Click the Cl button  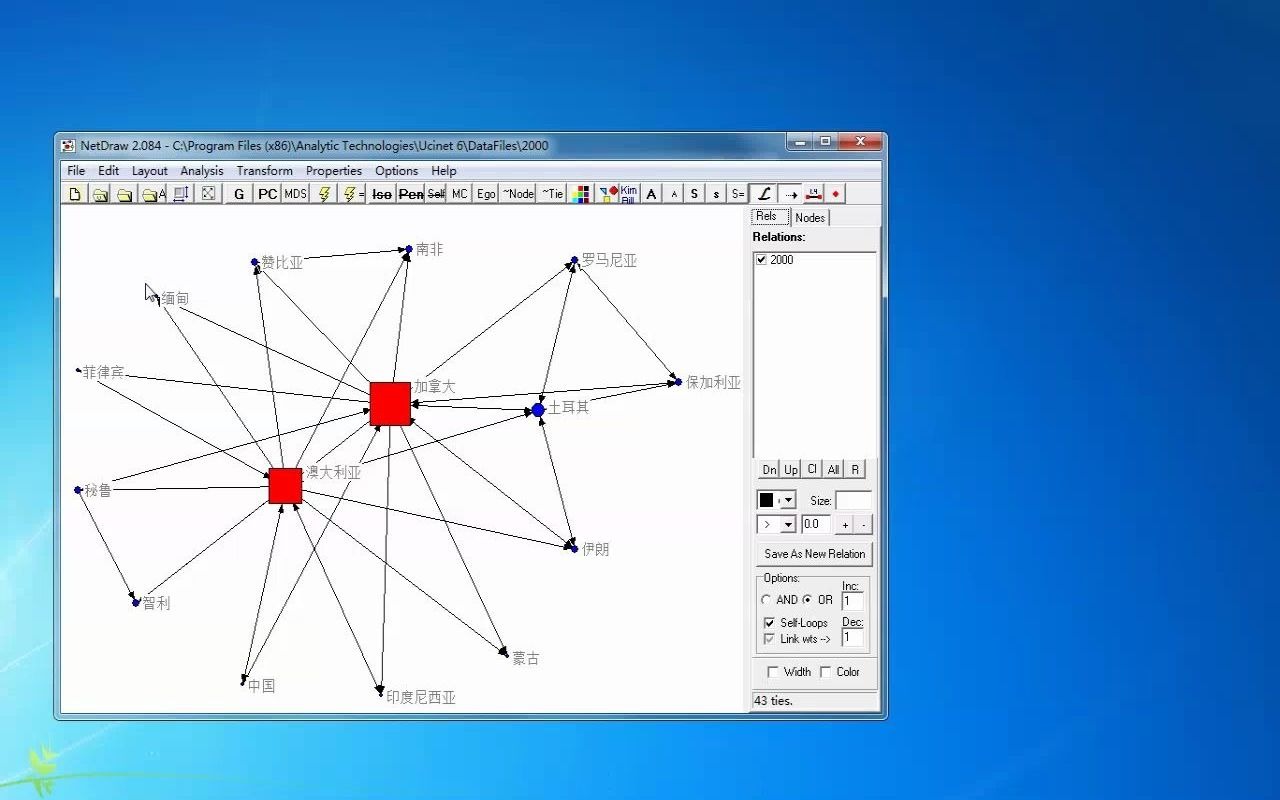(x=812, y=469)
